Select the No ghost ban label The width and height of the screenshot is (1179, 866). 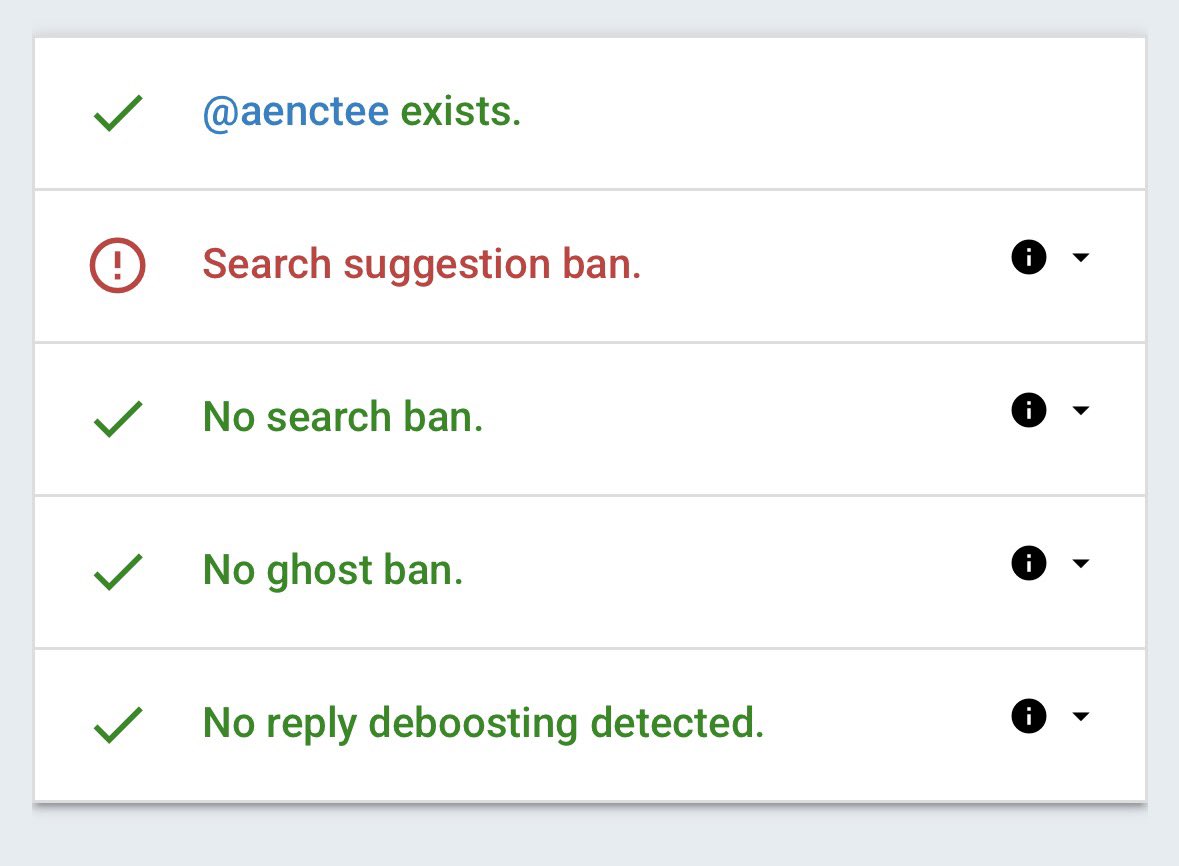point(333,571)
